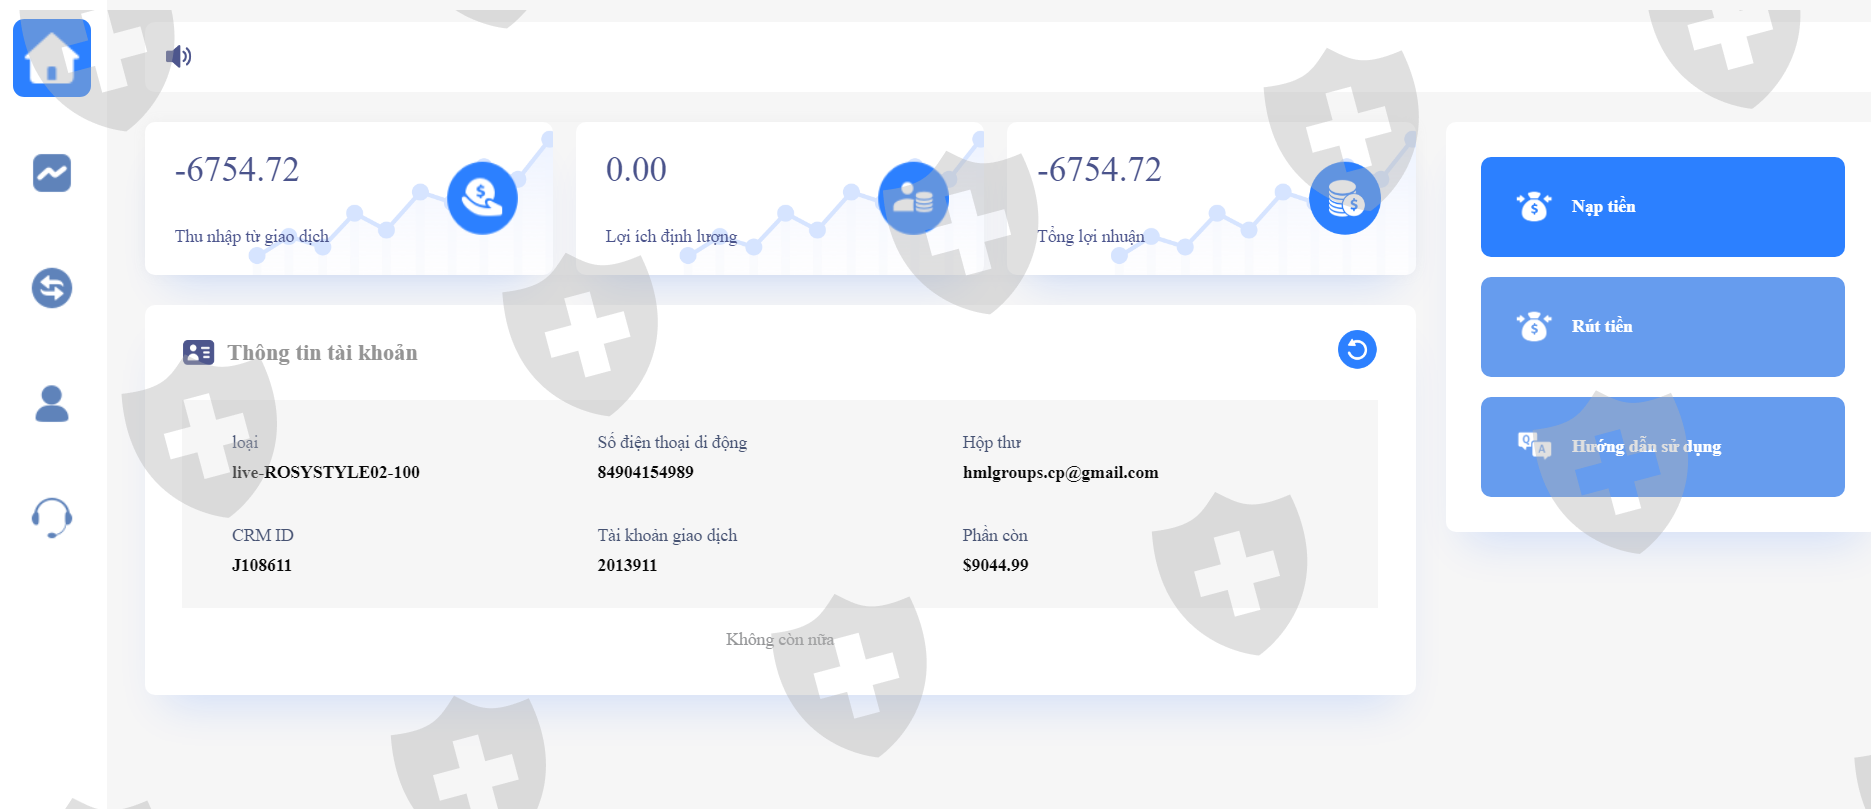Image resolution: width=1871 pixels, height=809 pixels.
Task: Click the loại label
Action: coord(245,442)
